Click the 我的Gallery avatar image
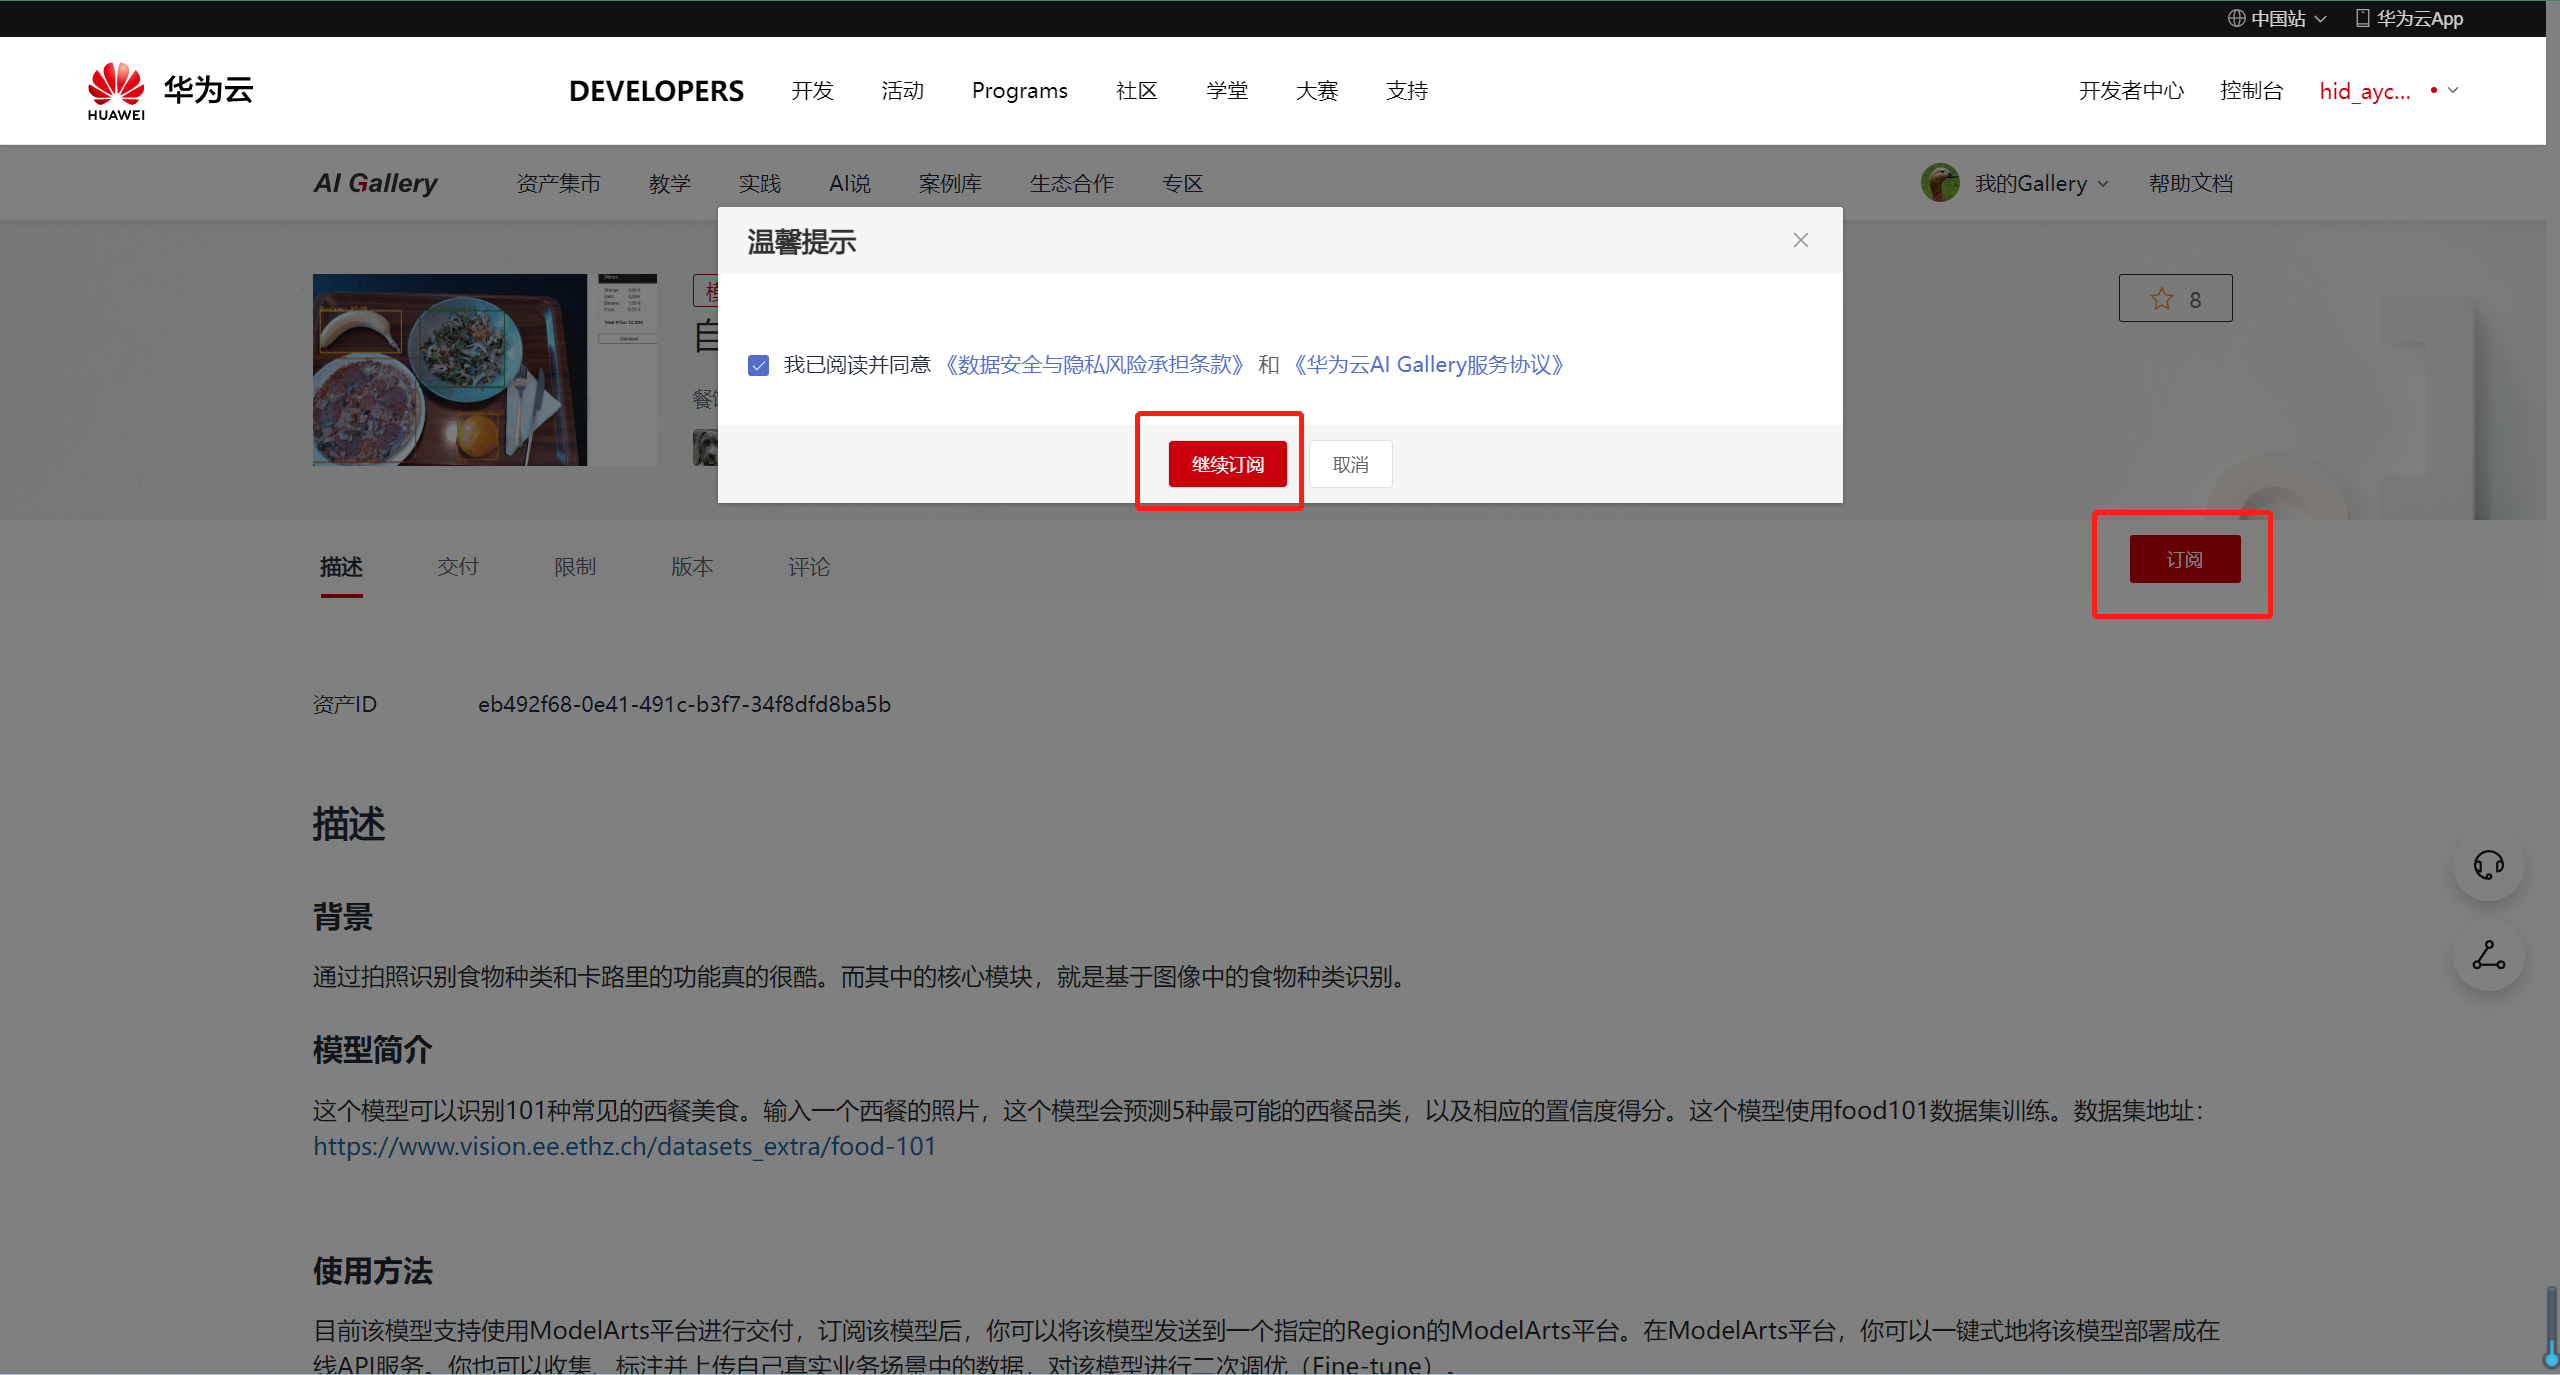The image size is (2560, 1375). 1940,183
